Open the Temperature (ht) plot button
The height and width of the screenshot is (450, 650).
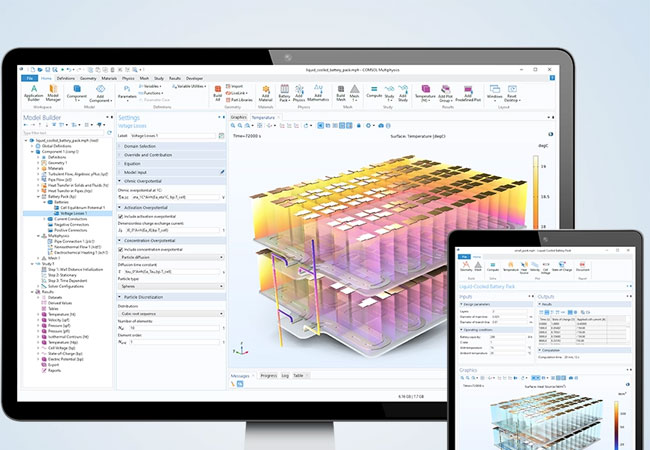pos(425,93)
